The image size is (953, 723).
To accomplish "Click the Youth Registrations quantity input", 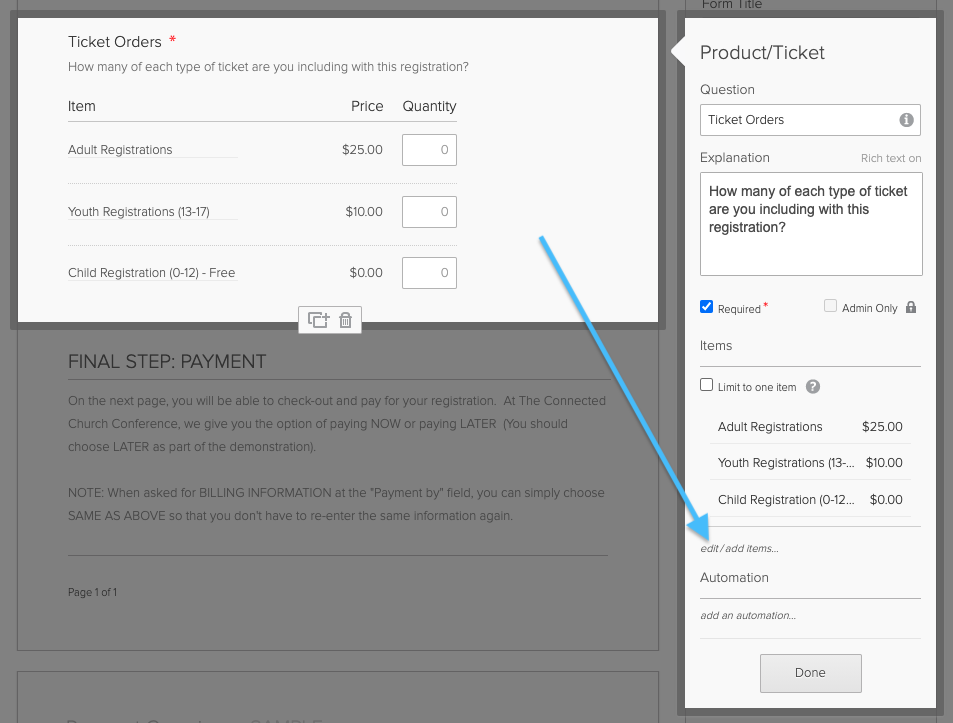I will click(429, 211).
